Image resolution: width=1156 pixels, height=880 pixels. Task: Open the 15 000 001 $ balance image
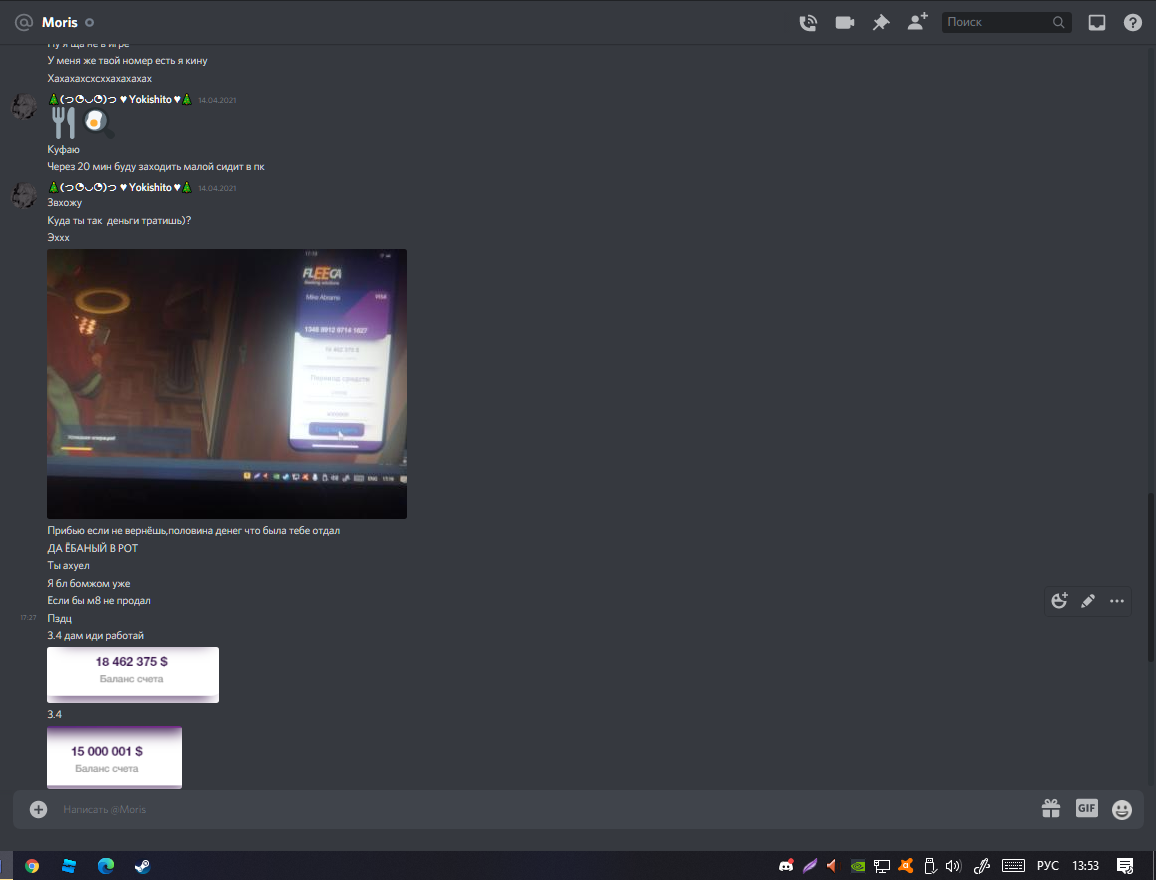pyautogui.click(x=114, y=757)
